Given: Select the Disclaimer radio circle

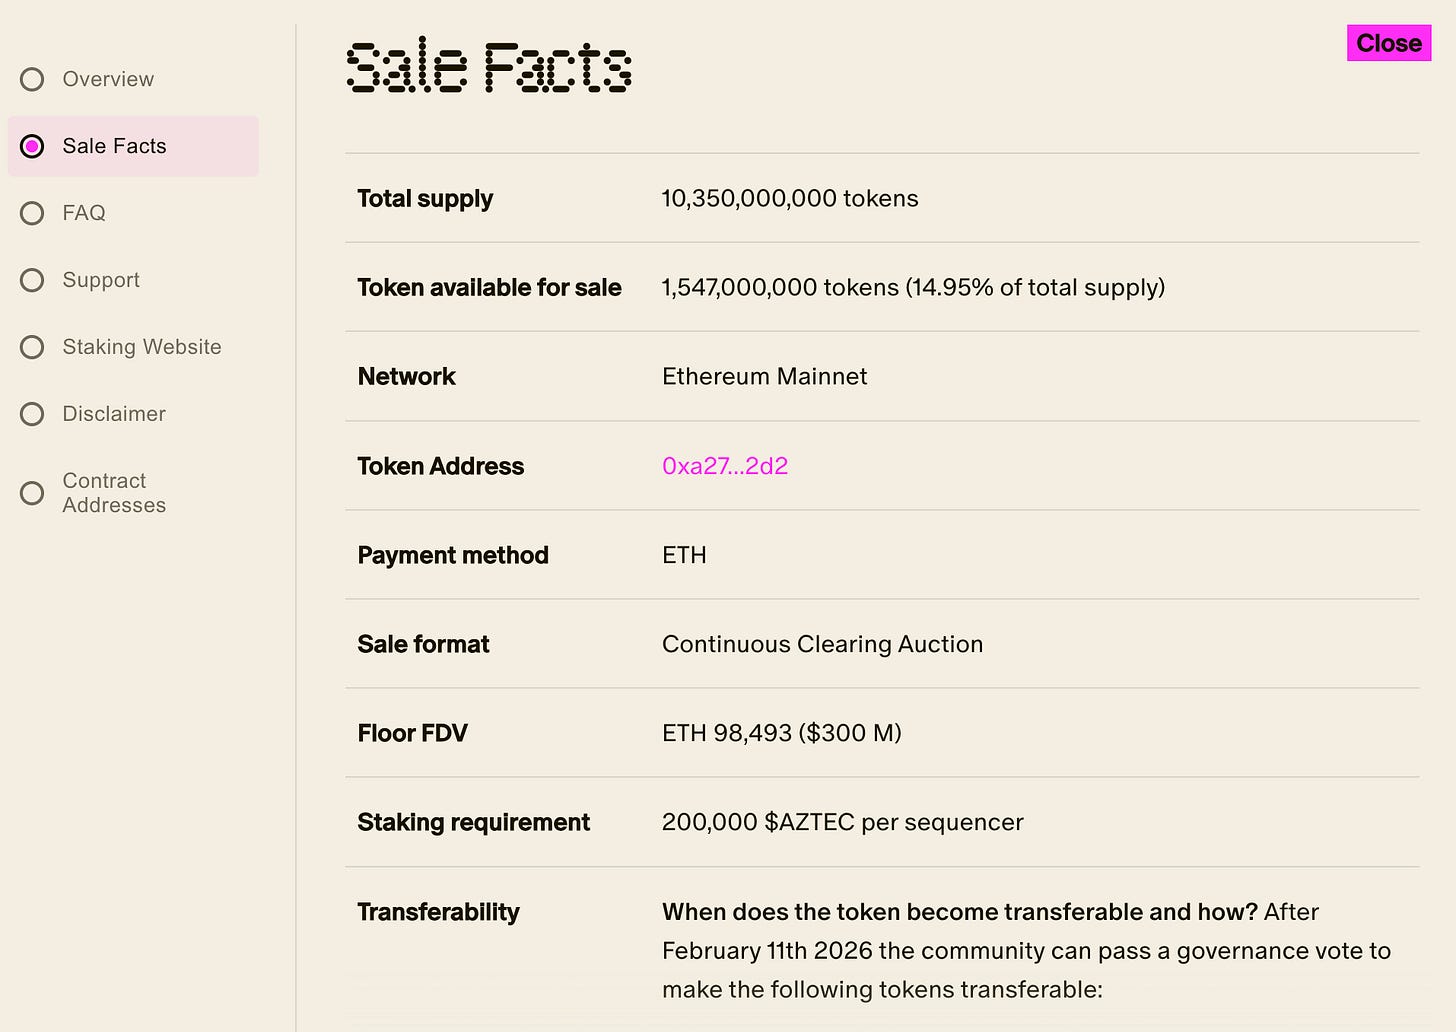Looking at the screenshot, I should tap(32, 414).
